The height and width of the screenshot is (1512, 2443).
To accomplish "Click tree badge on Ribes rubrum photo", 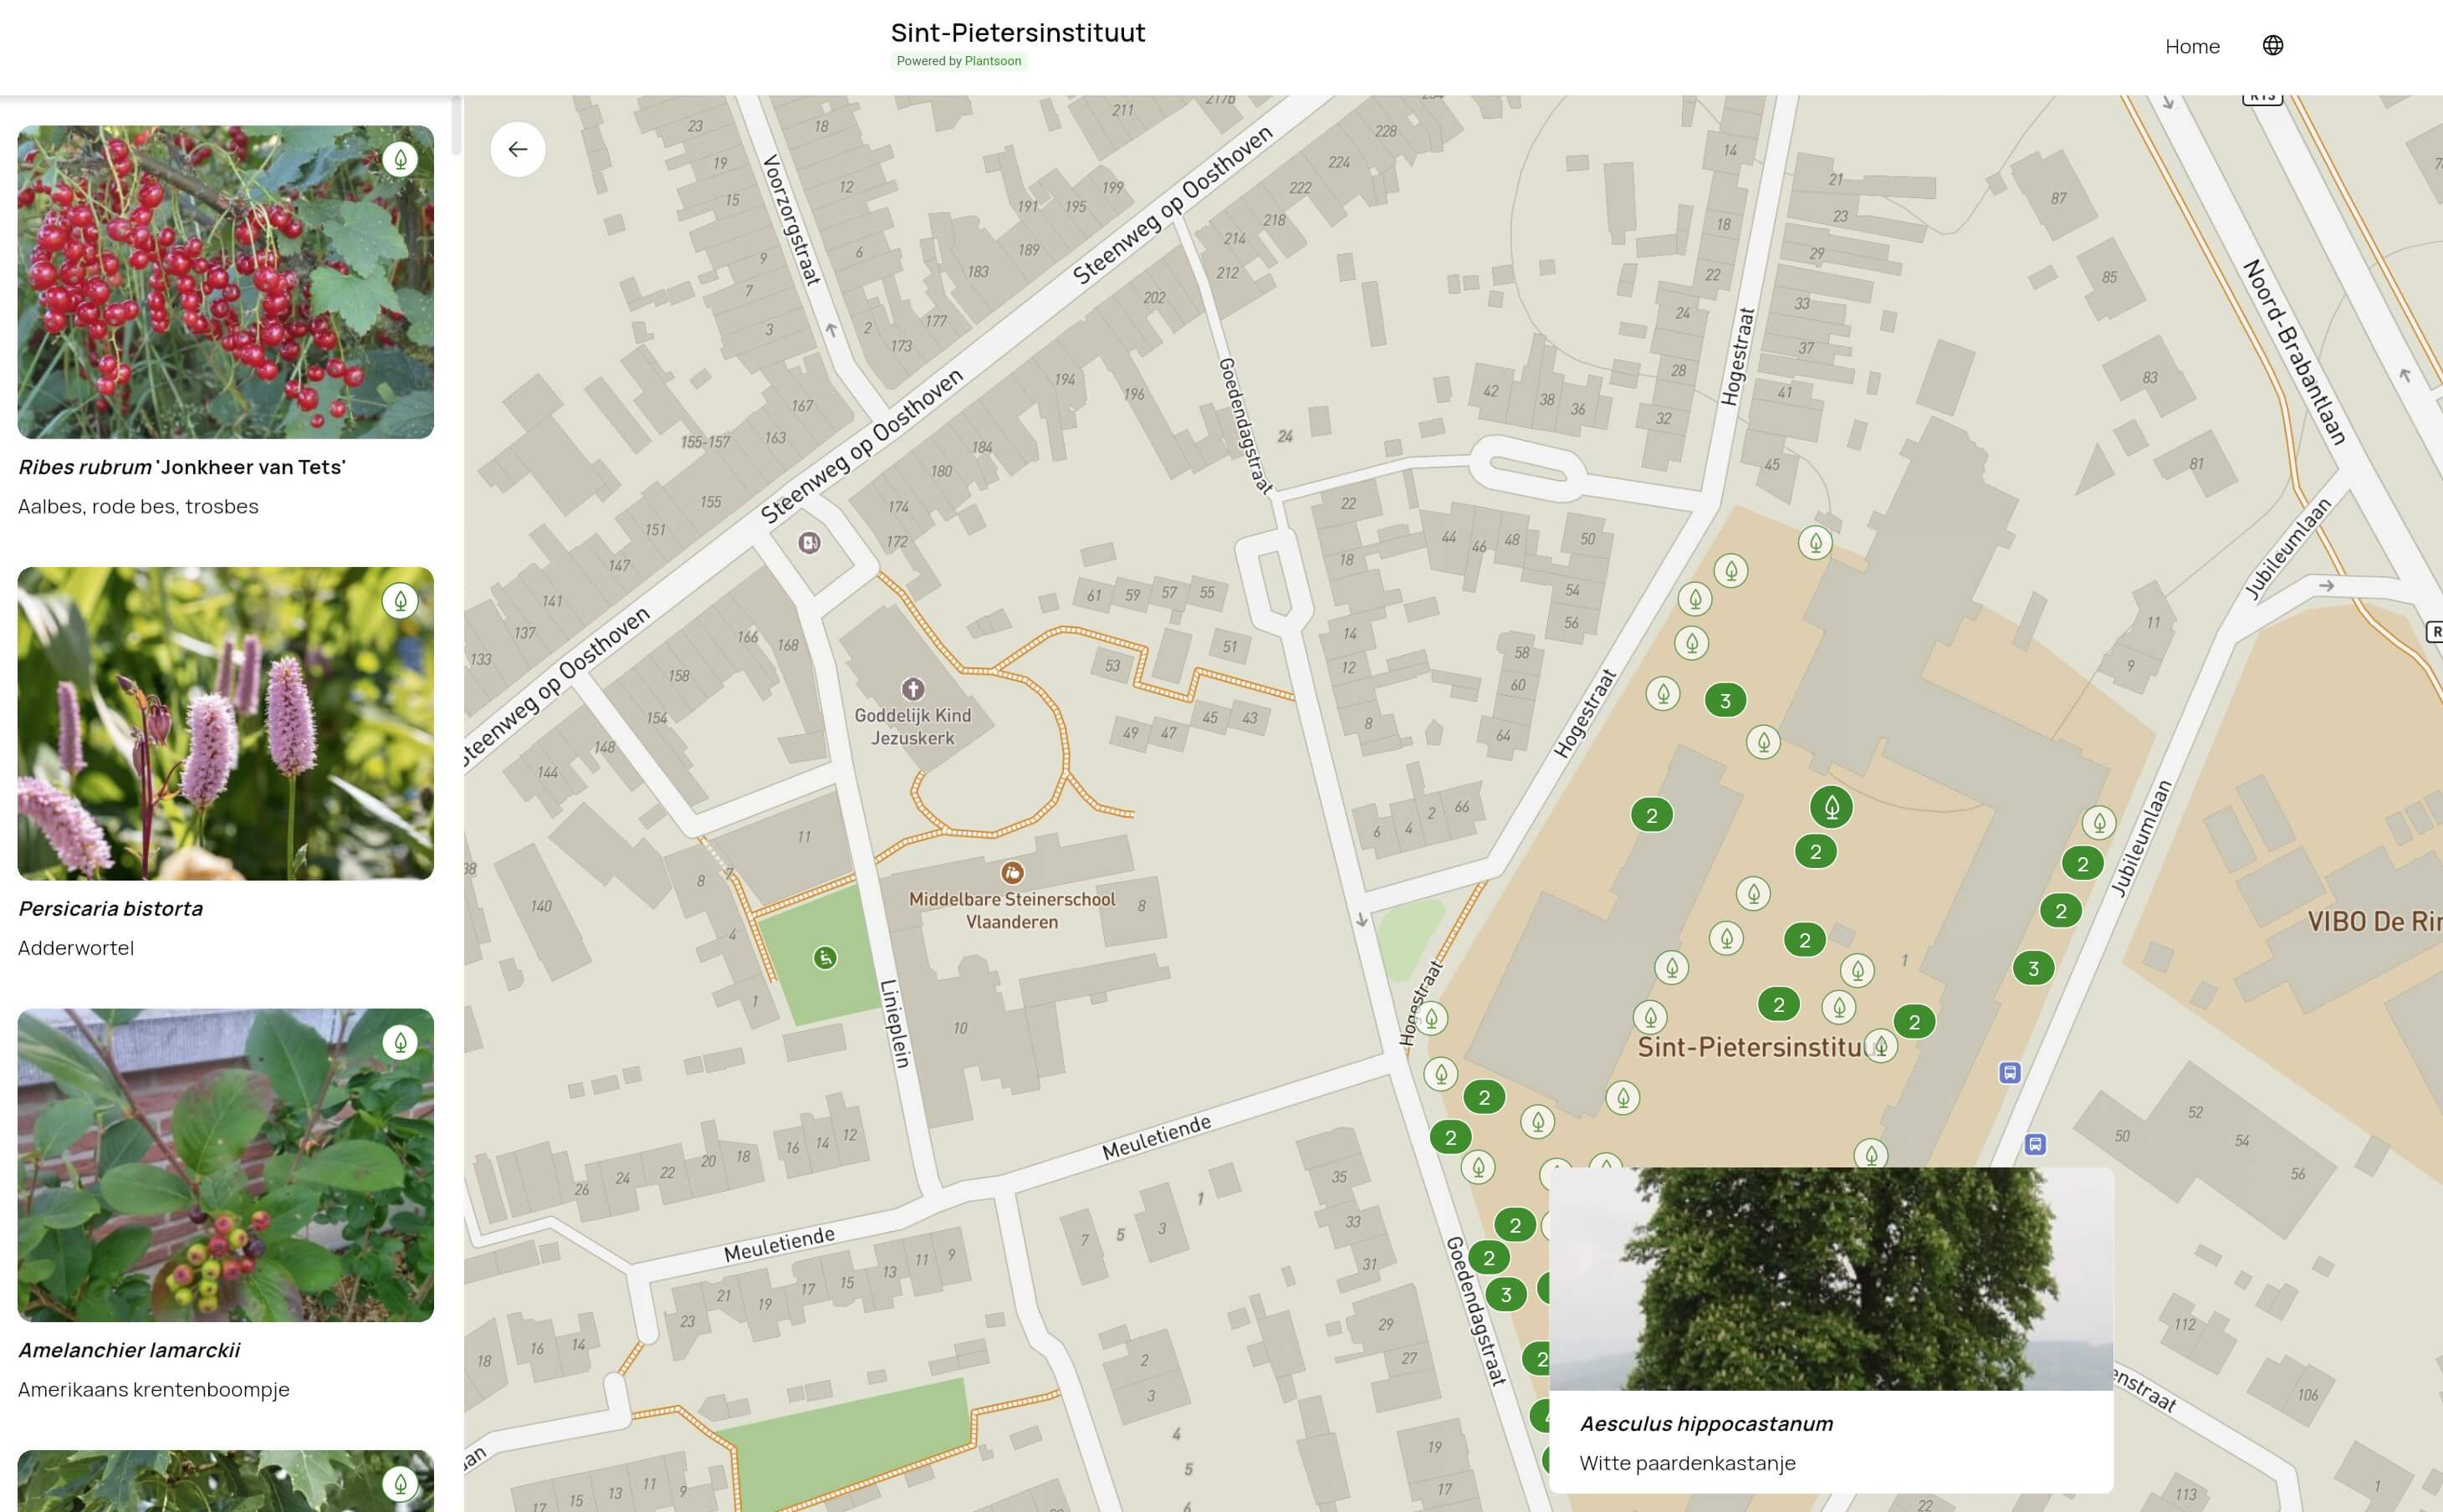I will click(400, 159).
